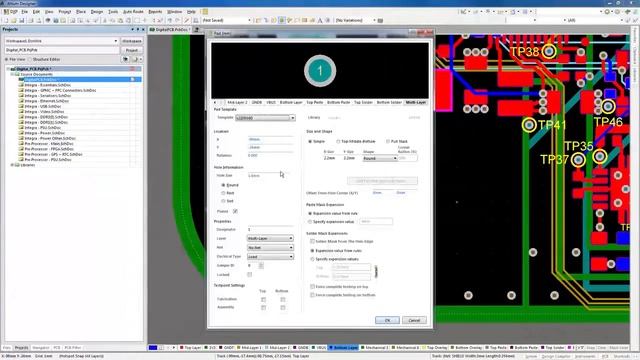Image resolution: width=640 pixels, height=360 pixels.
Task: Select the Full Stack radio option
Action: point(388,142)
